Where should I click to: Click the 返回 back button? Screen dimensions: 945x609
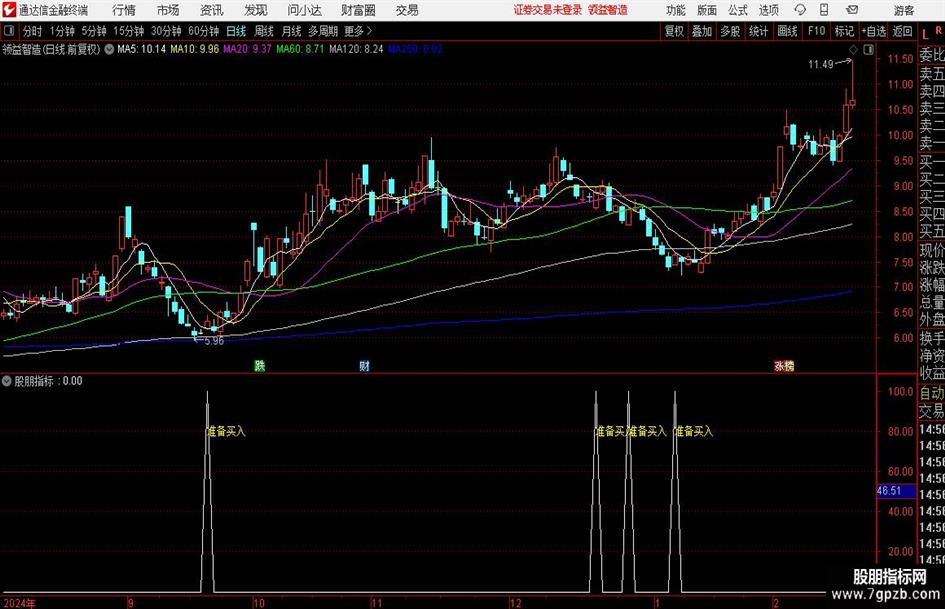(x=902, y=31)
